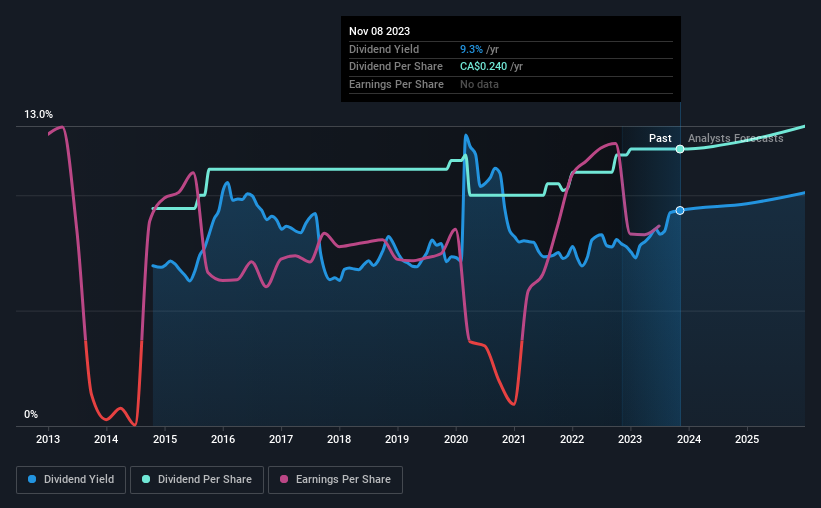Screen dimensions: 821x508
Task: Toggle the Dividend Per Share legend button
Action: tap(197, 480)
